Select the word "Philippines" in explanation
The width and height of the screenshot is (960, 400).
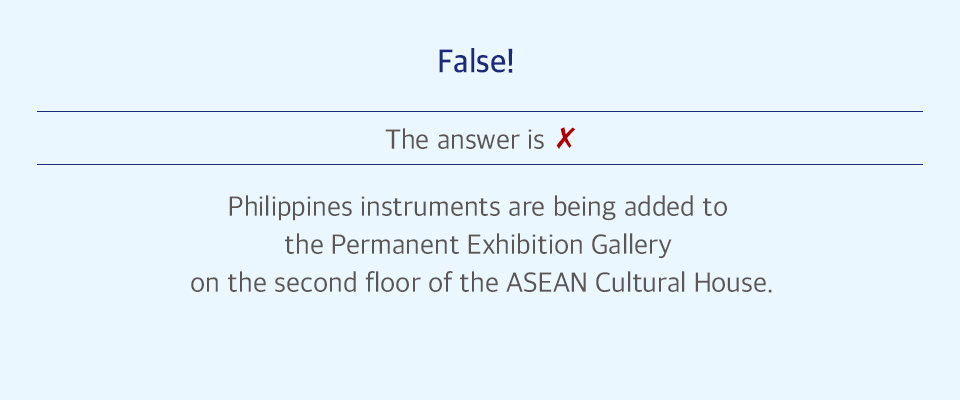290,207
